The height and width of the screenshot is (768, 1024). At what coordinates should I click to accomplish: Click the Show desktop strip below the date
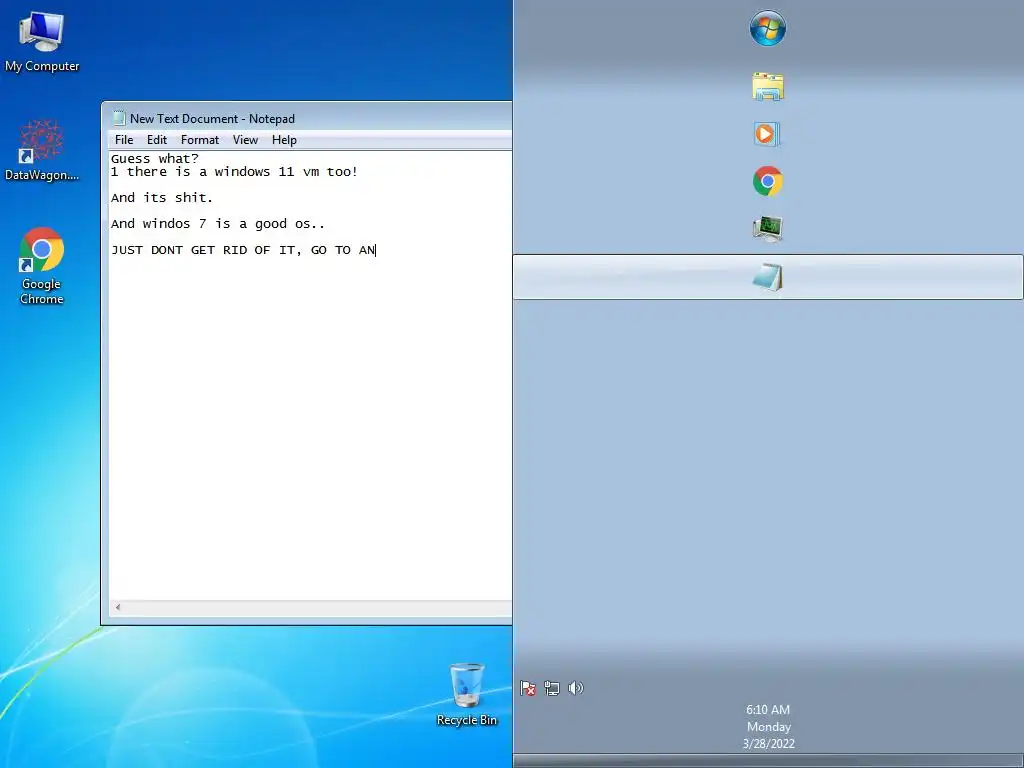point(768,761)
